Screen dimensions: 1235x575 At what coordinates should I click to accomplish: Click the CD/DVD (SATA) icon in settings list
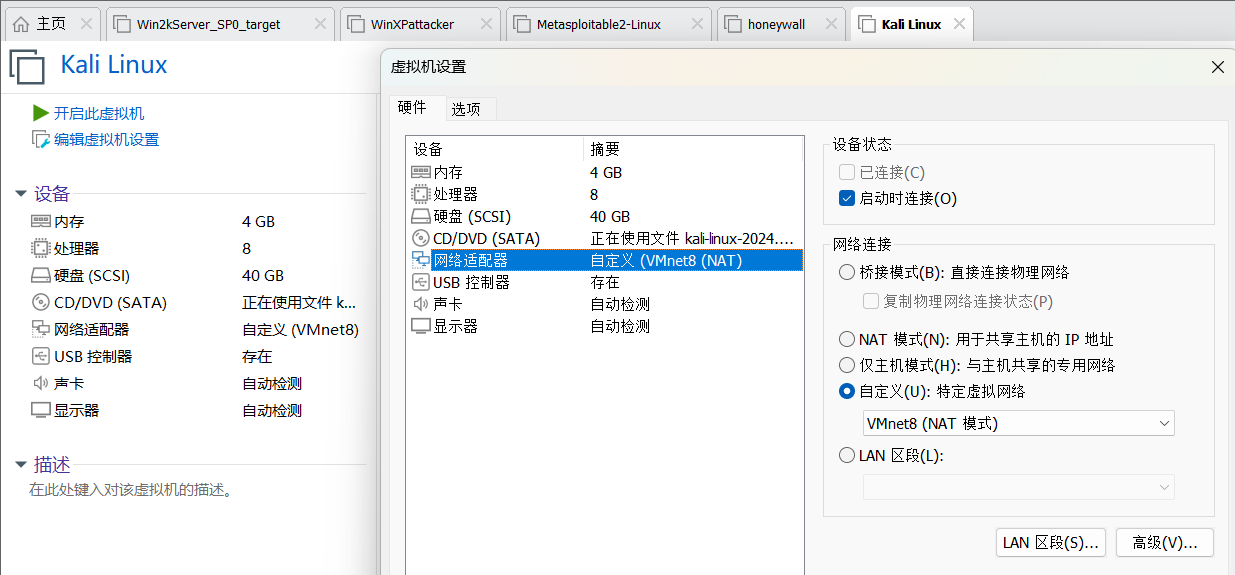pos(420,238)
